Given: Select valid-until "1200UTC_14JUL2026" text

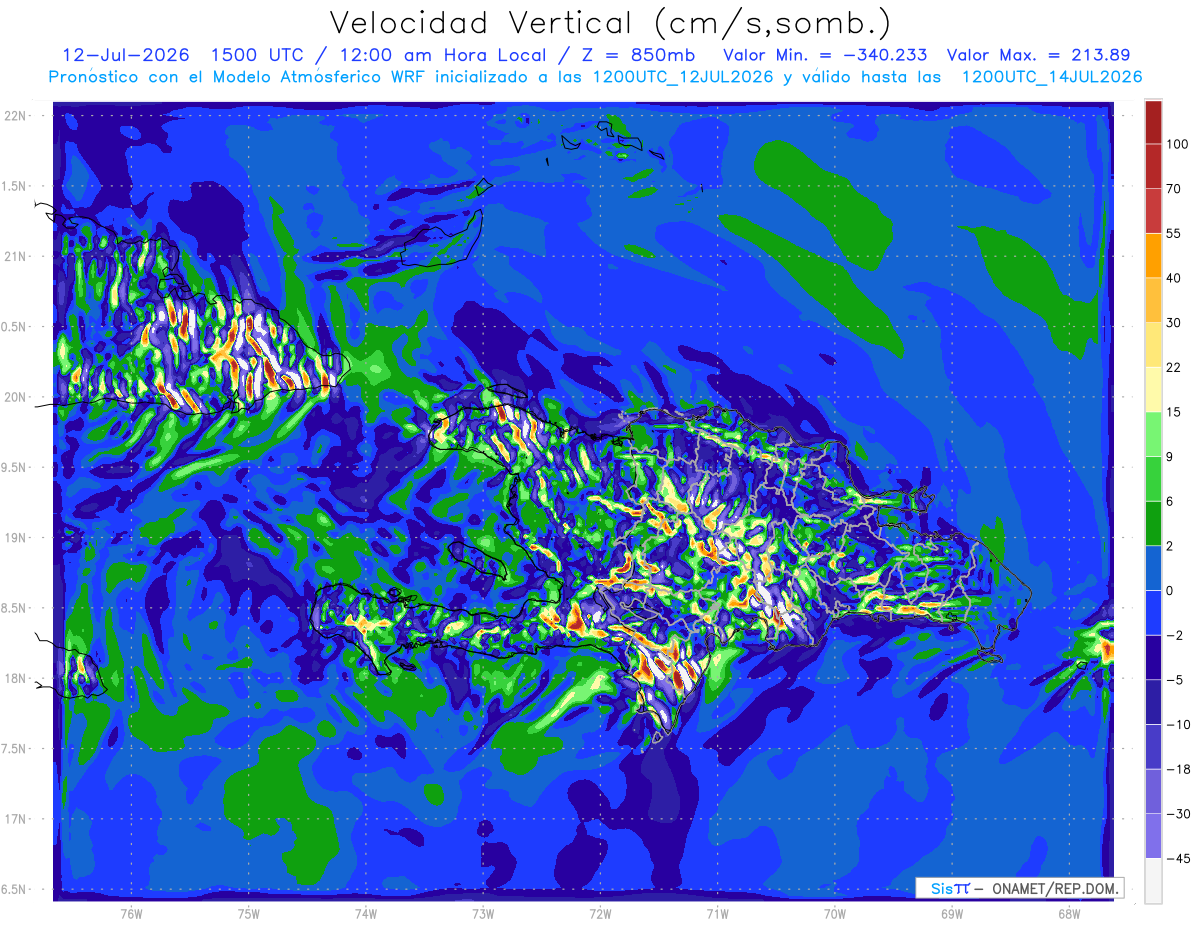Looking at the screenshot, I should 1051,77.
